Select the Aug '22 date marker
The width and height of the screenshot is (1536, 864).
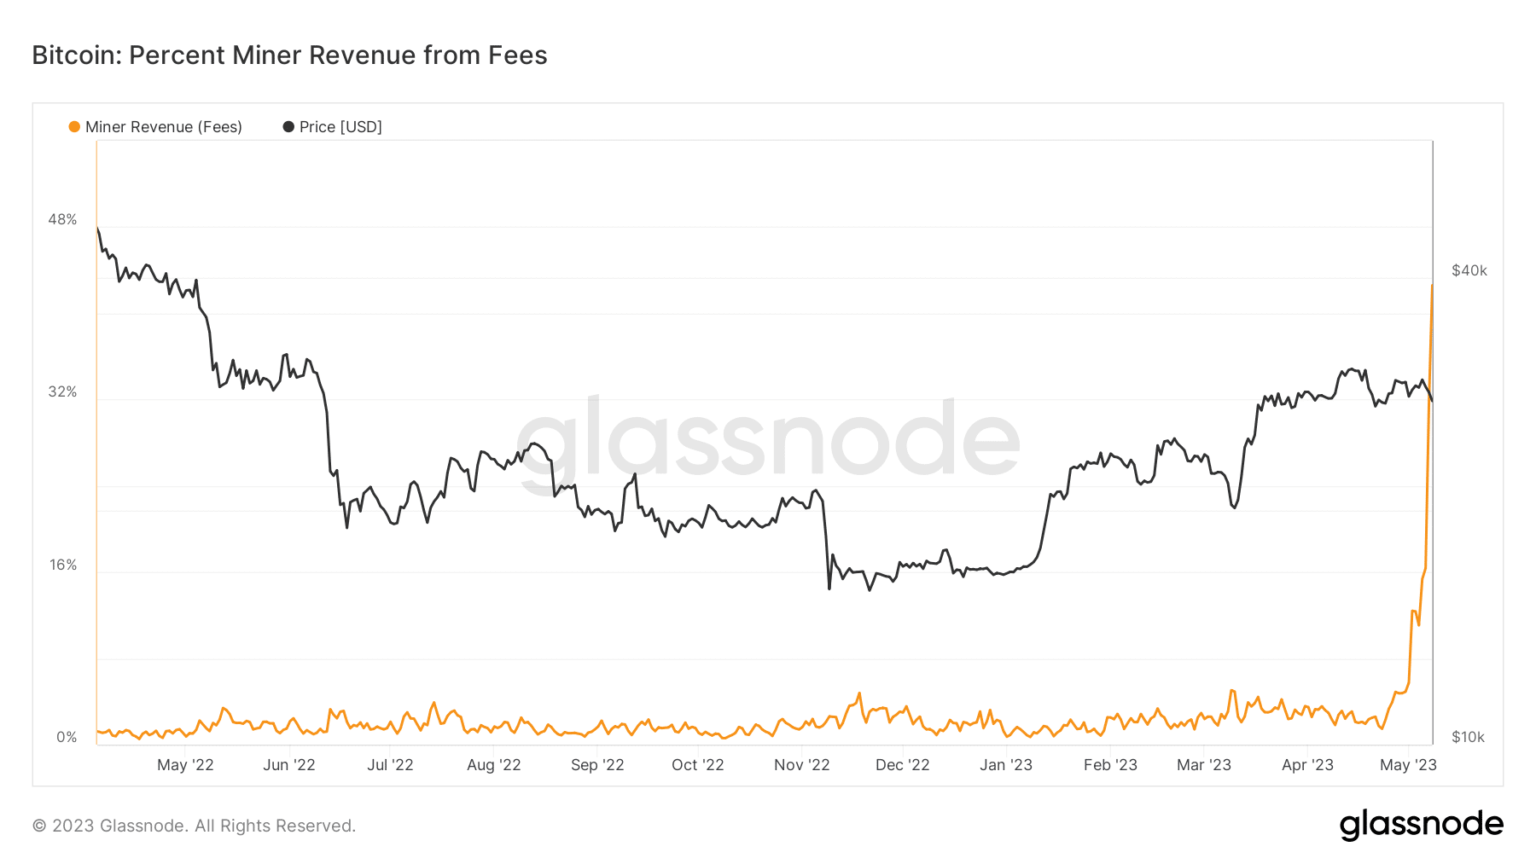click(494, 765)
